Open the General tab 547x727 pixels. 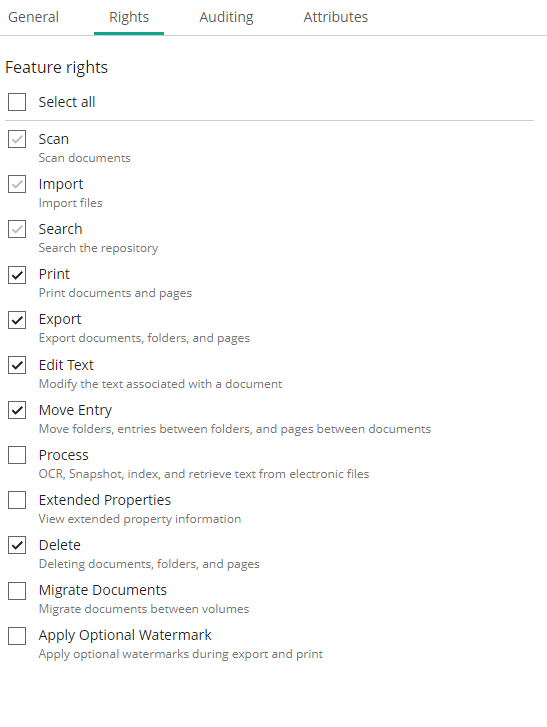pyautogui.click(x=33, y=17)
